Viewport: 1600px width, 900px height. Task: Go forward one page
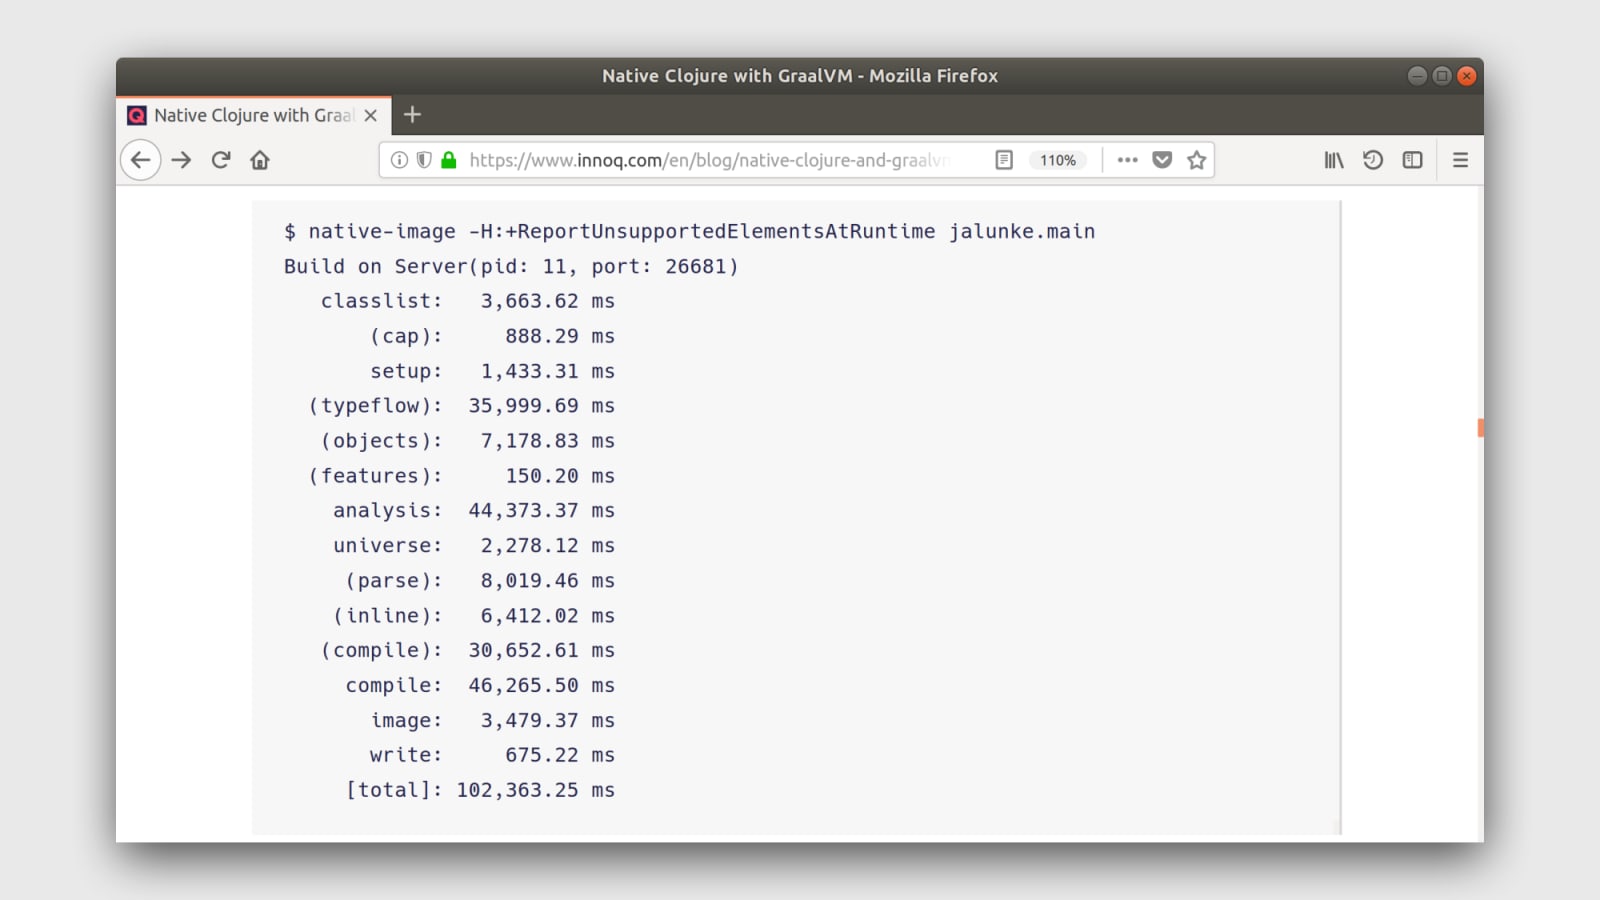[181, 160]
